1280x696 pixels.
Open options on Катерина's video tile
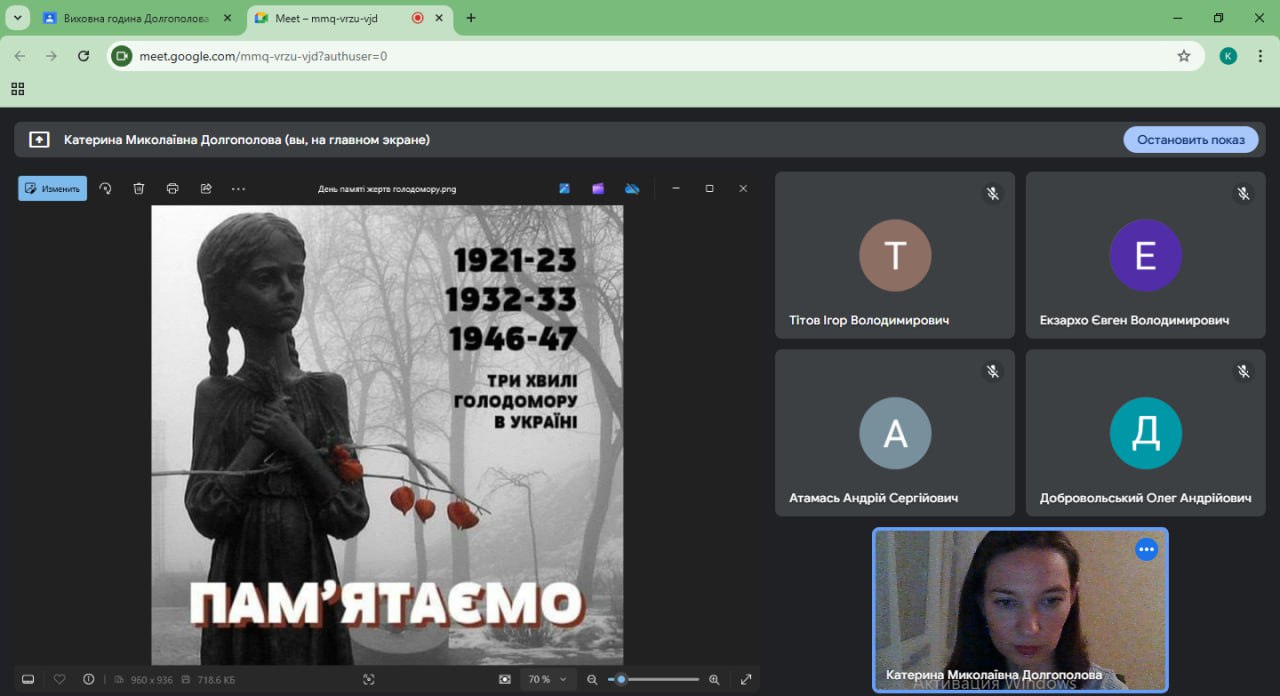pos(1146,549)
